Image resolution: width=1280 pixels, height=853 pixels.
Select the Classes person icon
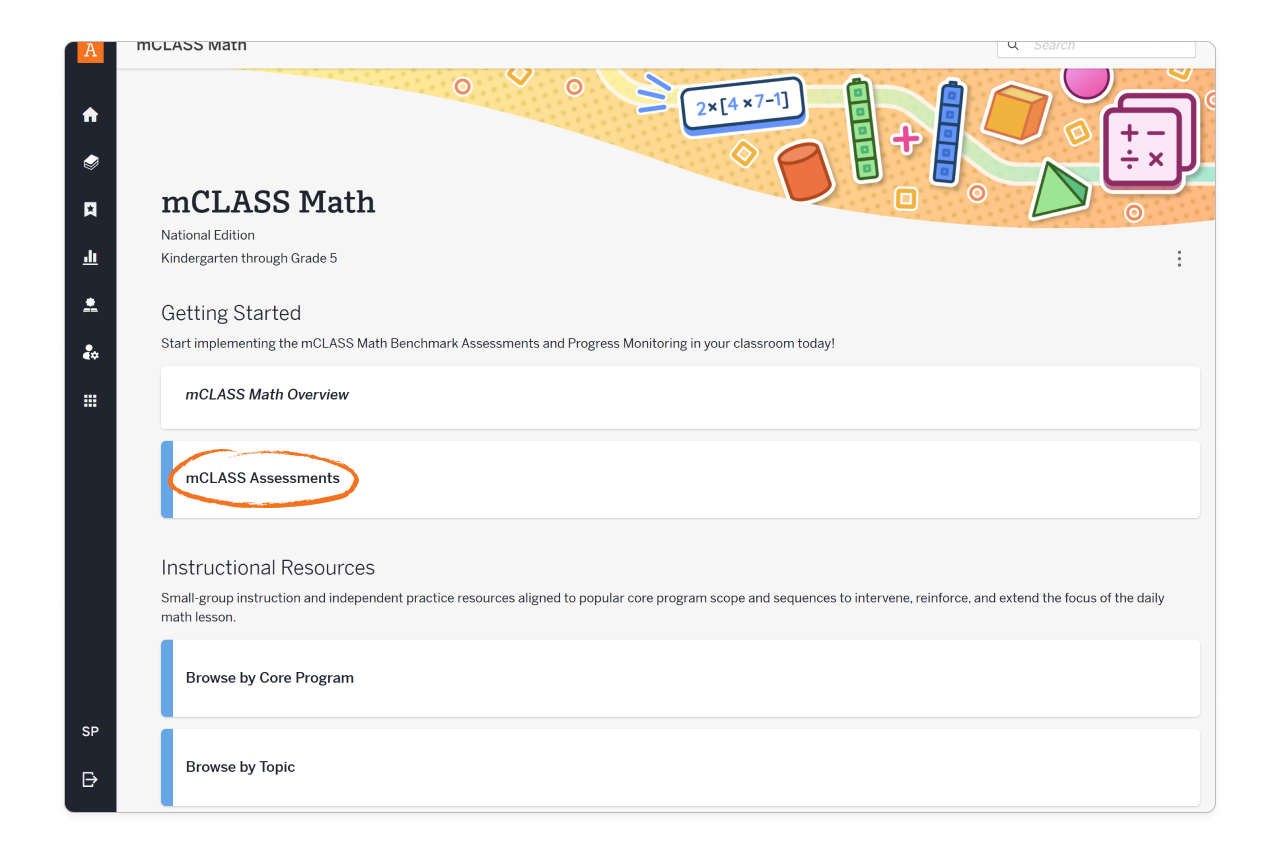pos(90,305)
